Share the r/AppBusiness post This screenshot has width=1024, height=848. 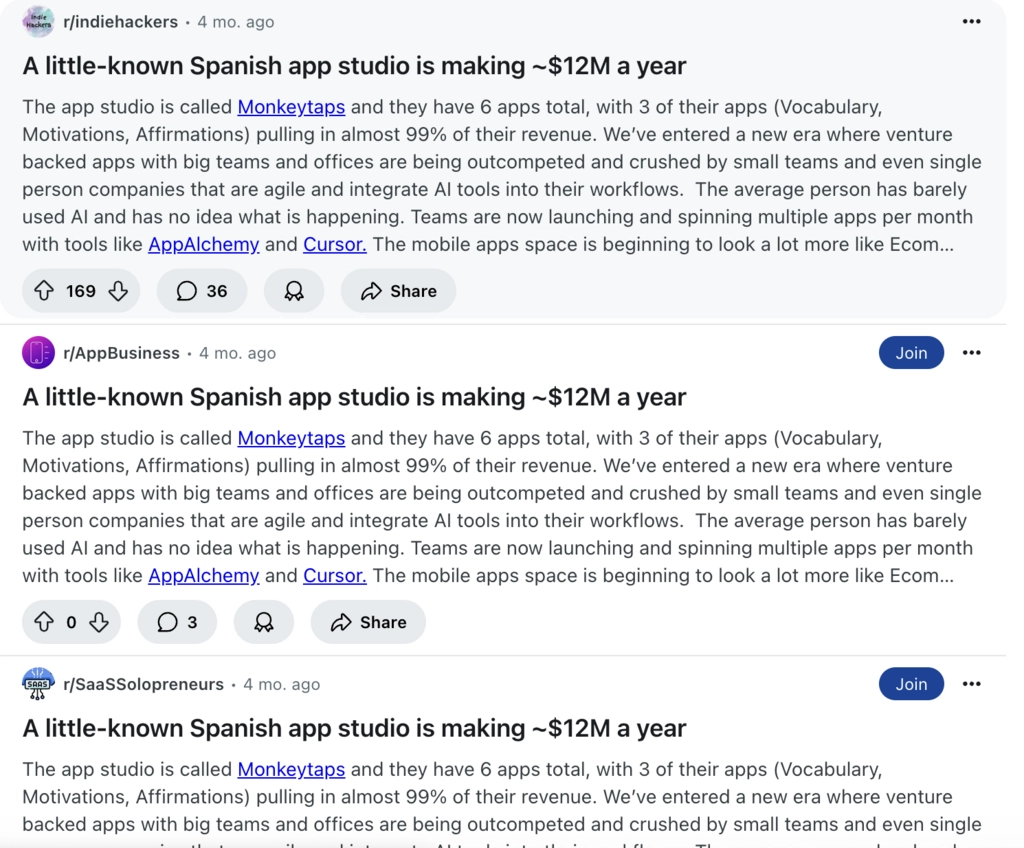(368, 622)
